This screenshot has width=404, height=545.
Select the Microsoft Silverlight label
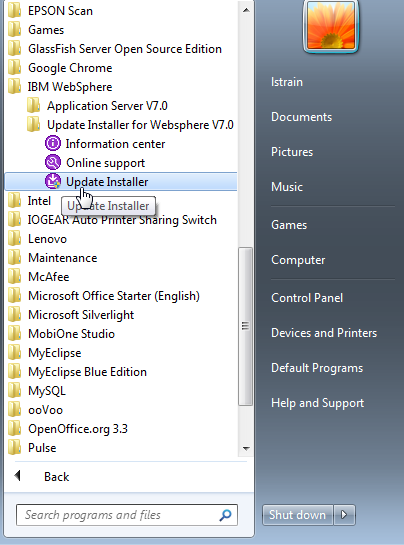81,315
